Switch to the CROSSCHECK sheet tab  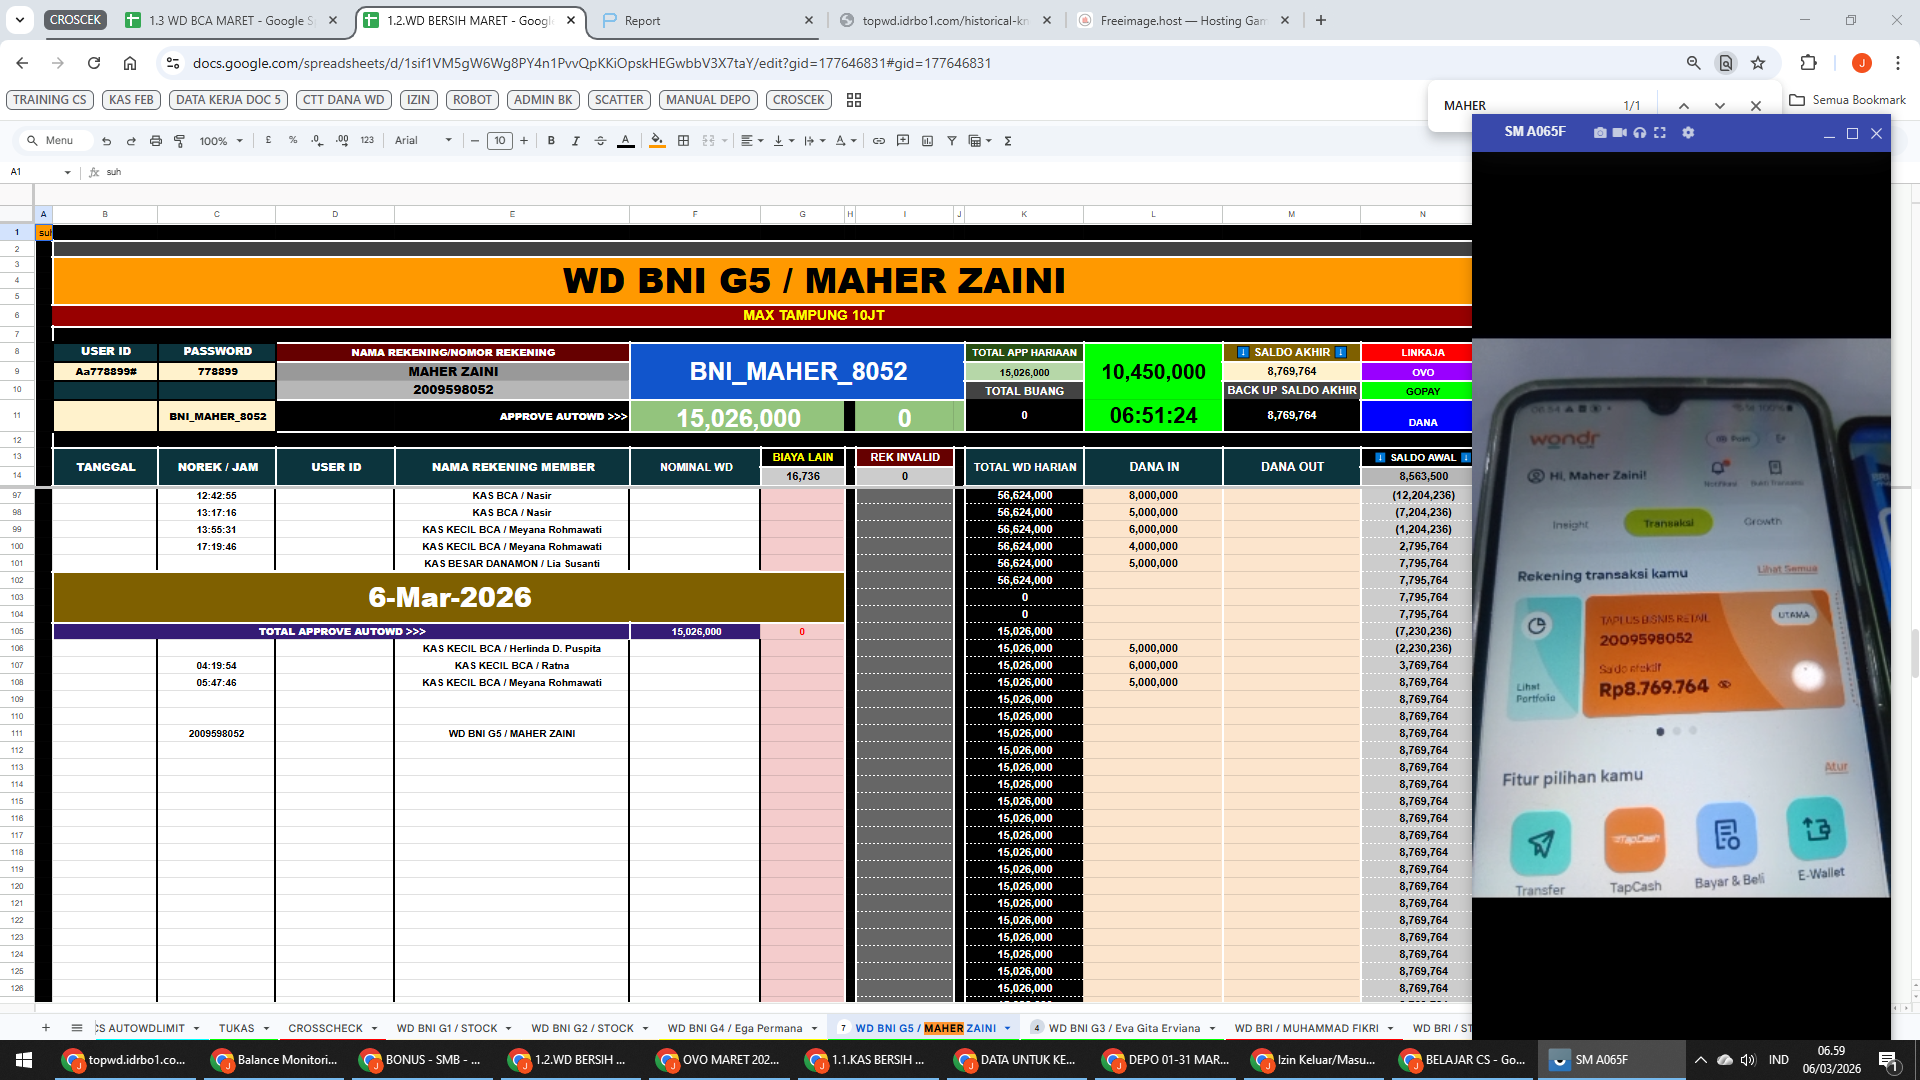[x=325, y=1028]
